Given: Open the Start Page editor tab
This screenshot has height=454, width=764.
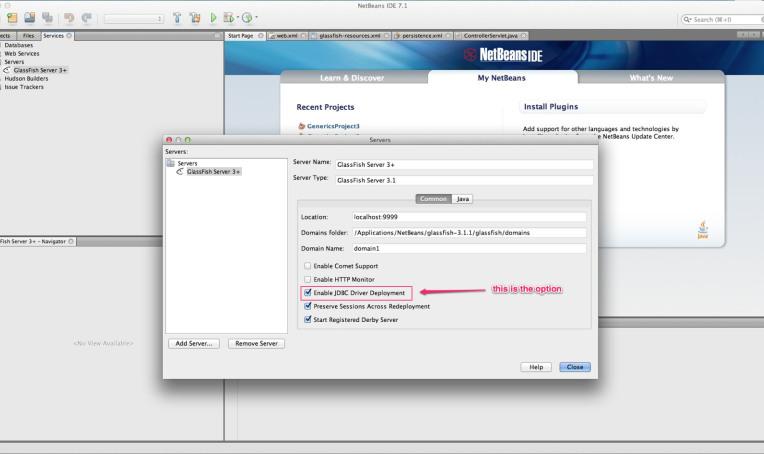Looking at the screenshot, I should 241,36.
